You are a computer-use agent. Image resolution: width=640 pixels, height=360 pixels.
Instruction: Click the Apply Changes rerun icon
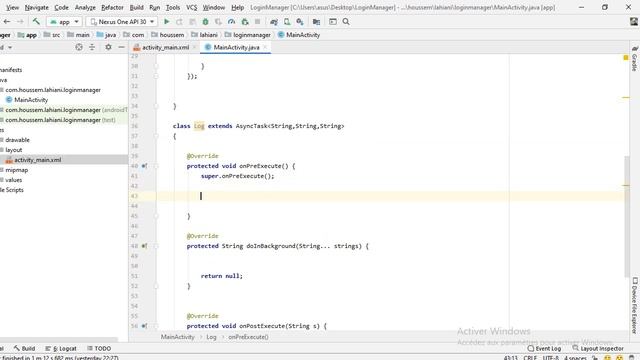click(179, 22)
